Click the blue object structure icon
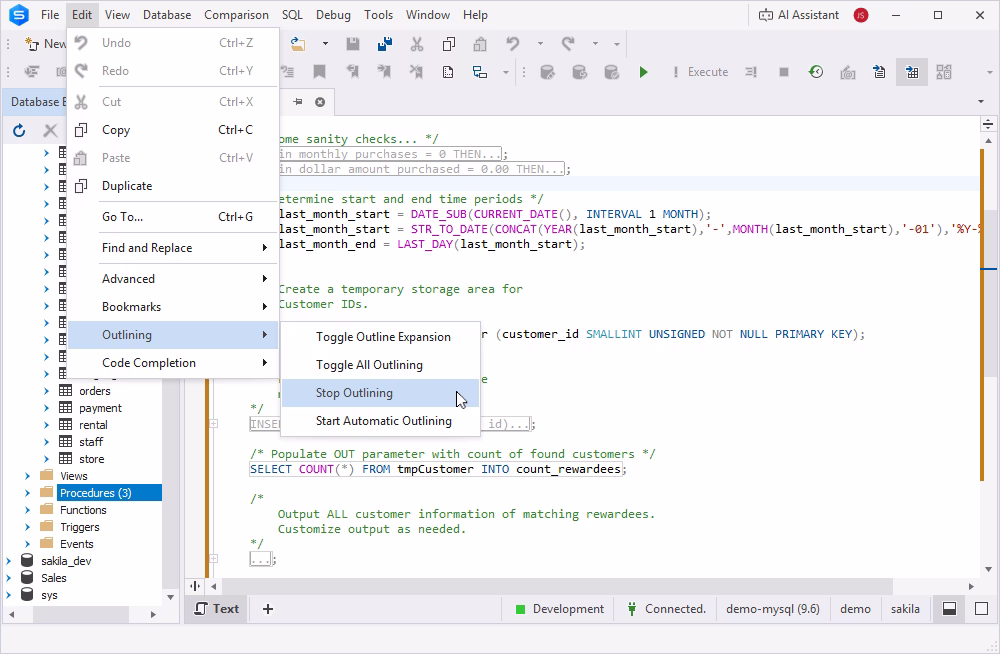This screenshot has width=1000, height=654. coord(480,72)
